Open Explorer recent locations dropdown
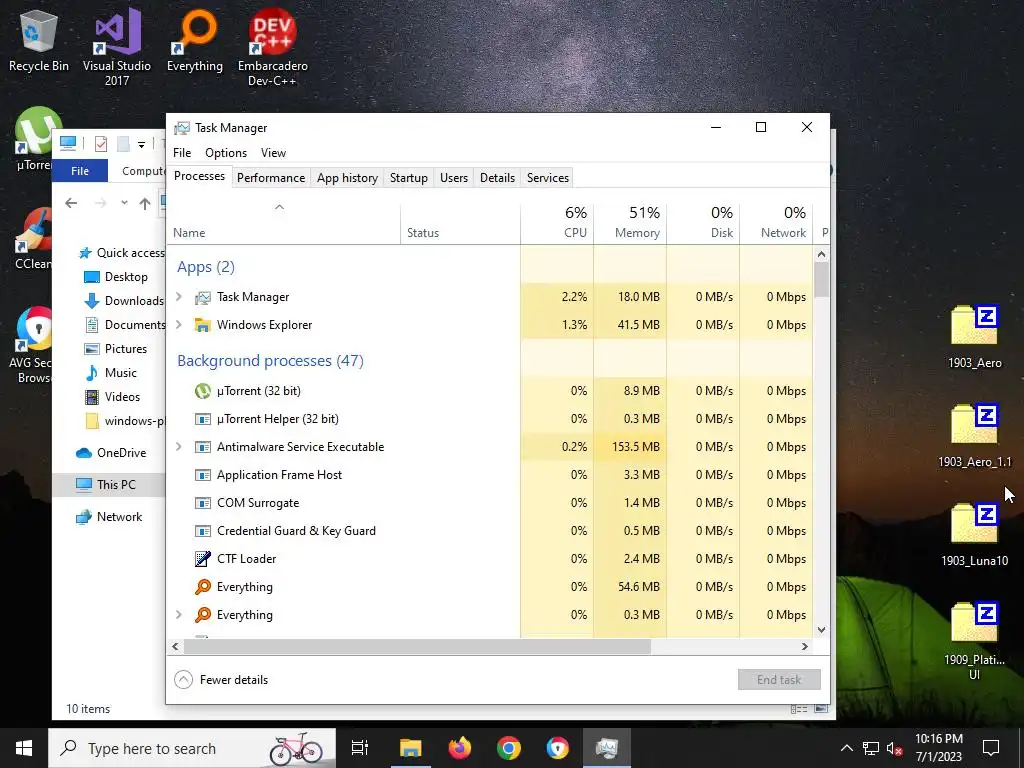The height and width of the screenshot is (768, 1024). (x=124, y=203)
